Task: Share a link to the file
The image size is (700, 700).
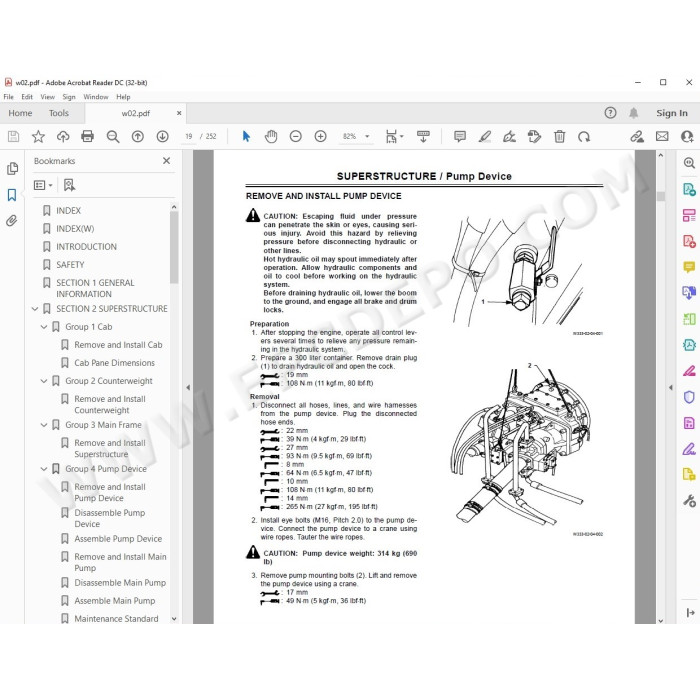Action: 637,137
